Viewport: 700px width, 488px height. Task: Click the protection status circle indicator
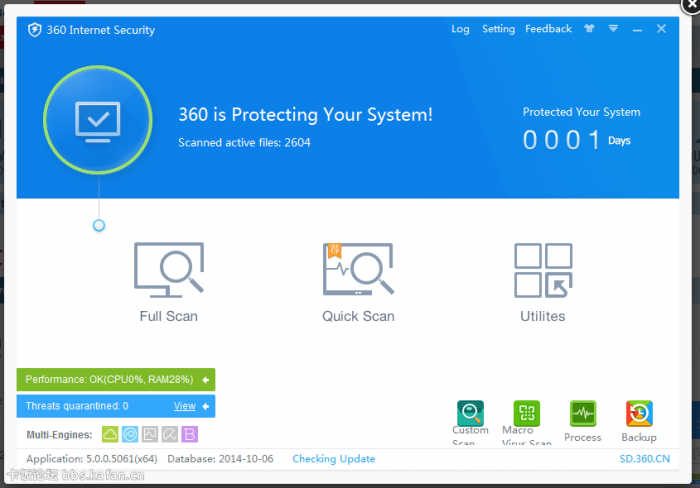click(98, 120)
